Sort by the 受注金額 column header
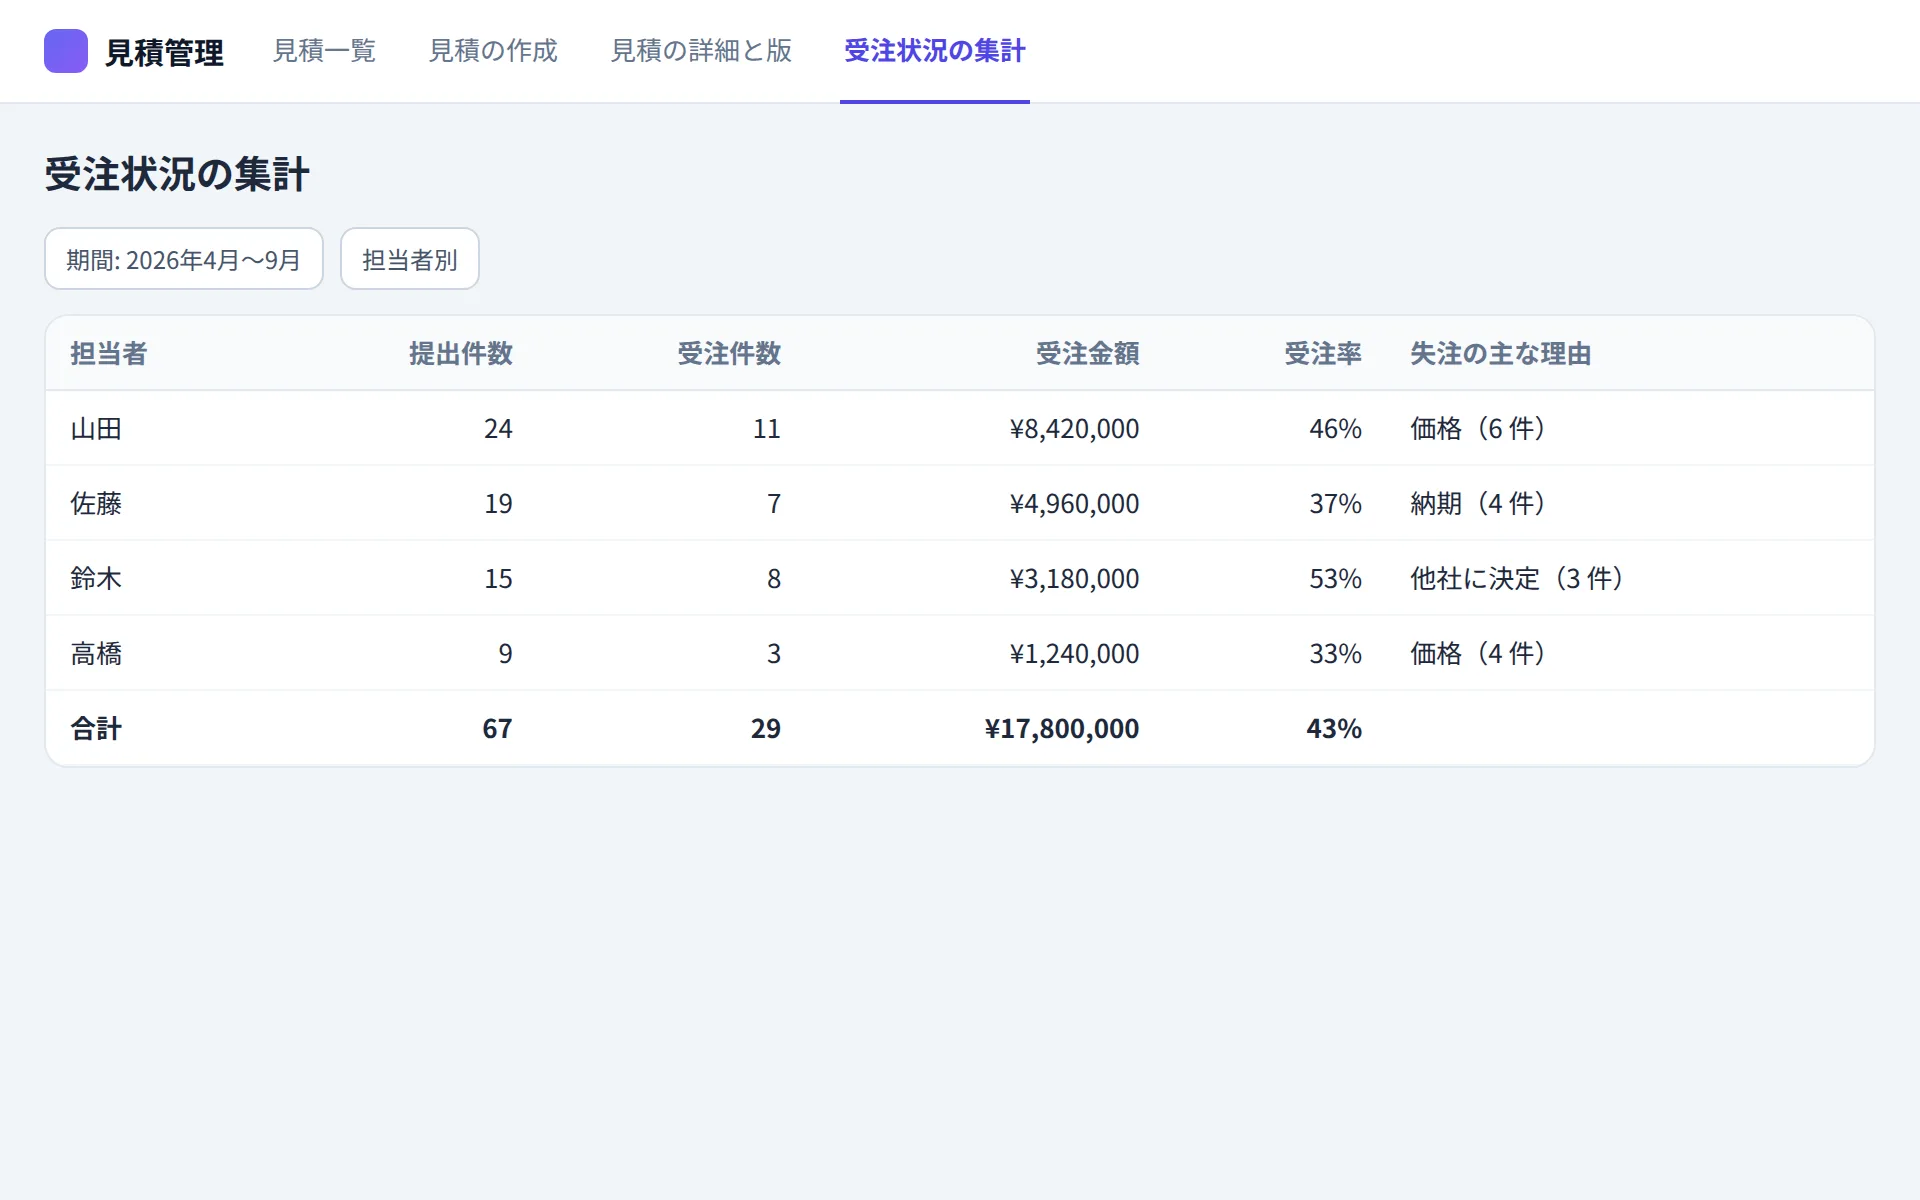 (x=1088, y=353)
